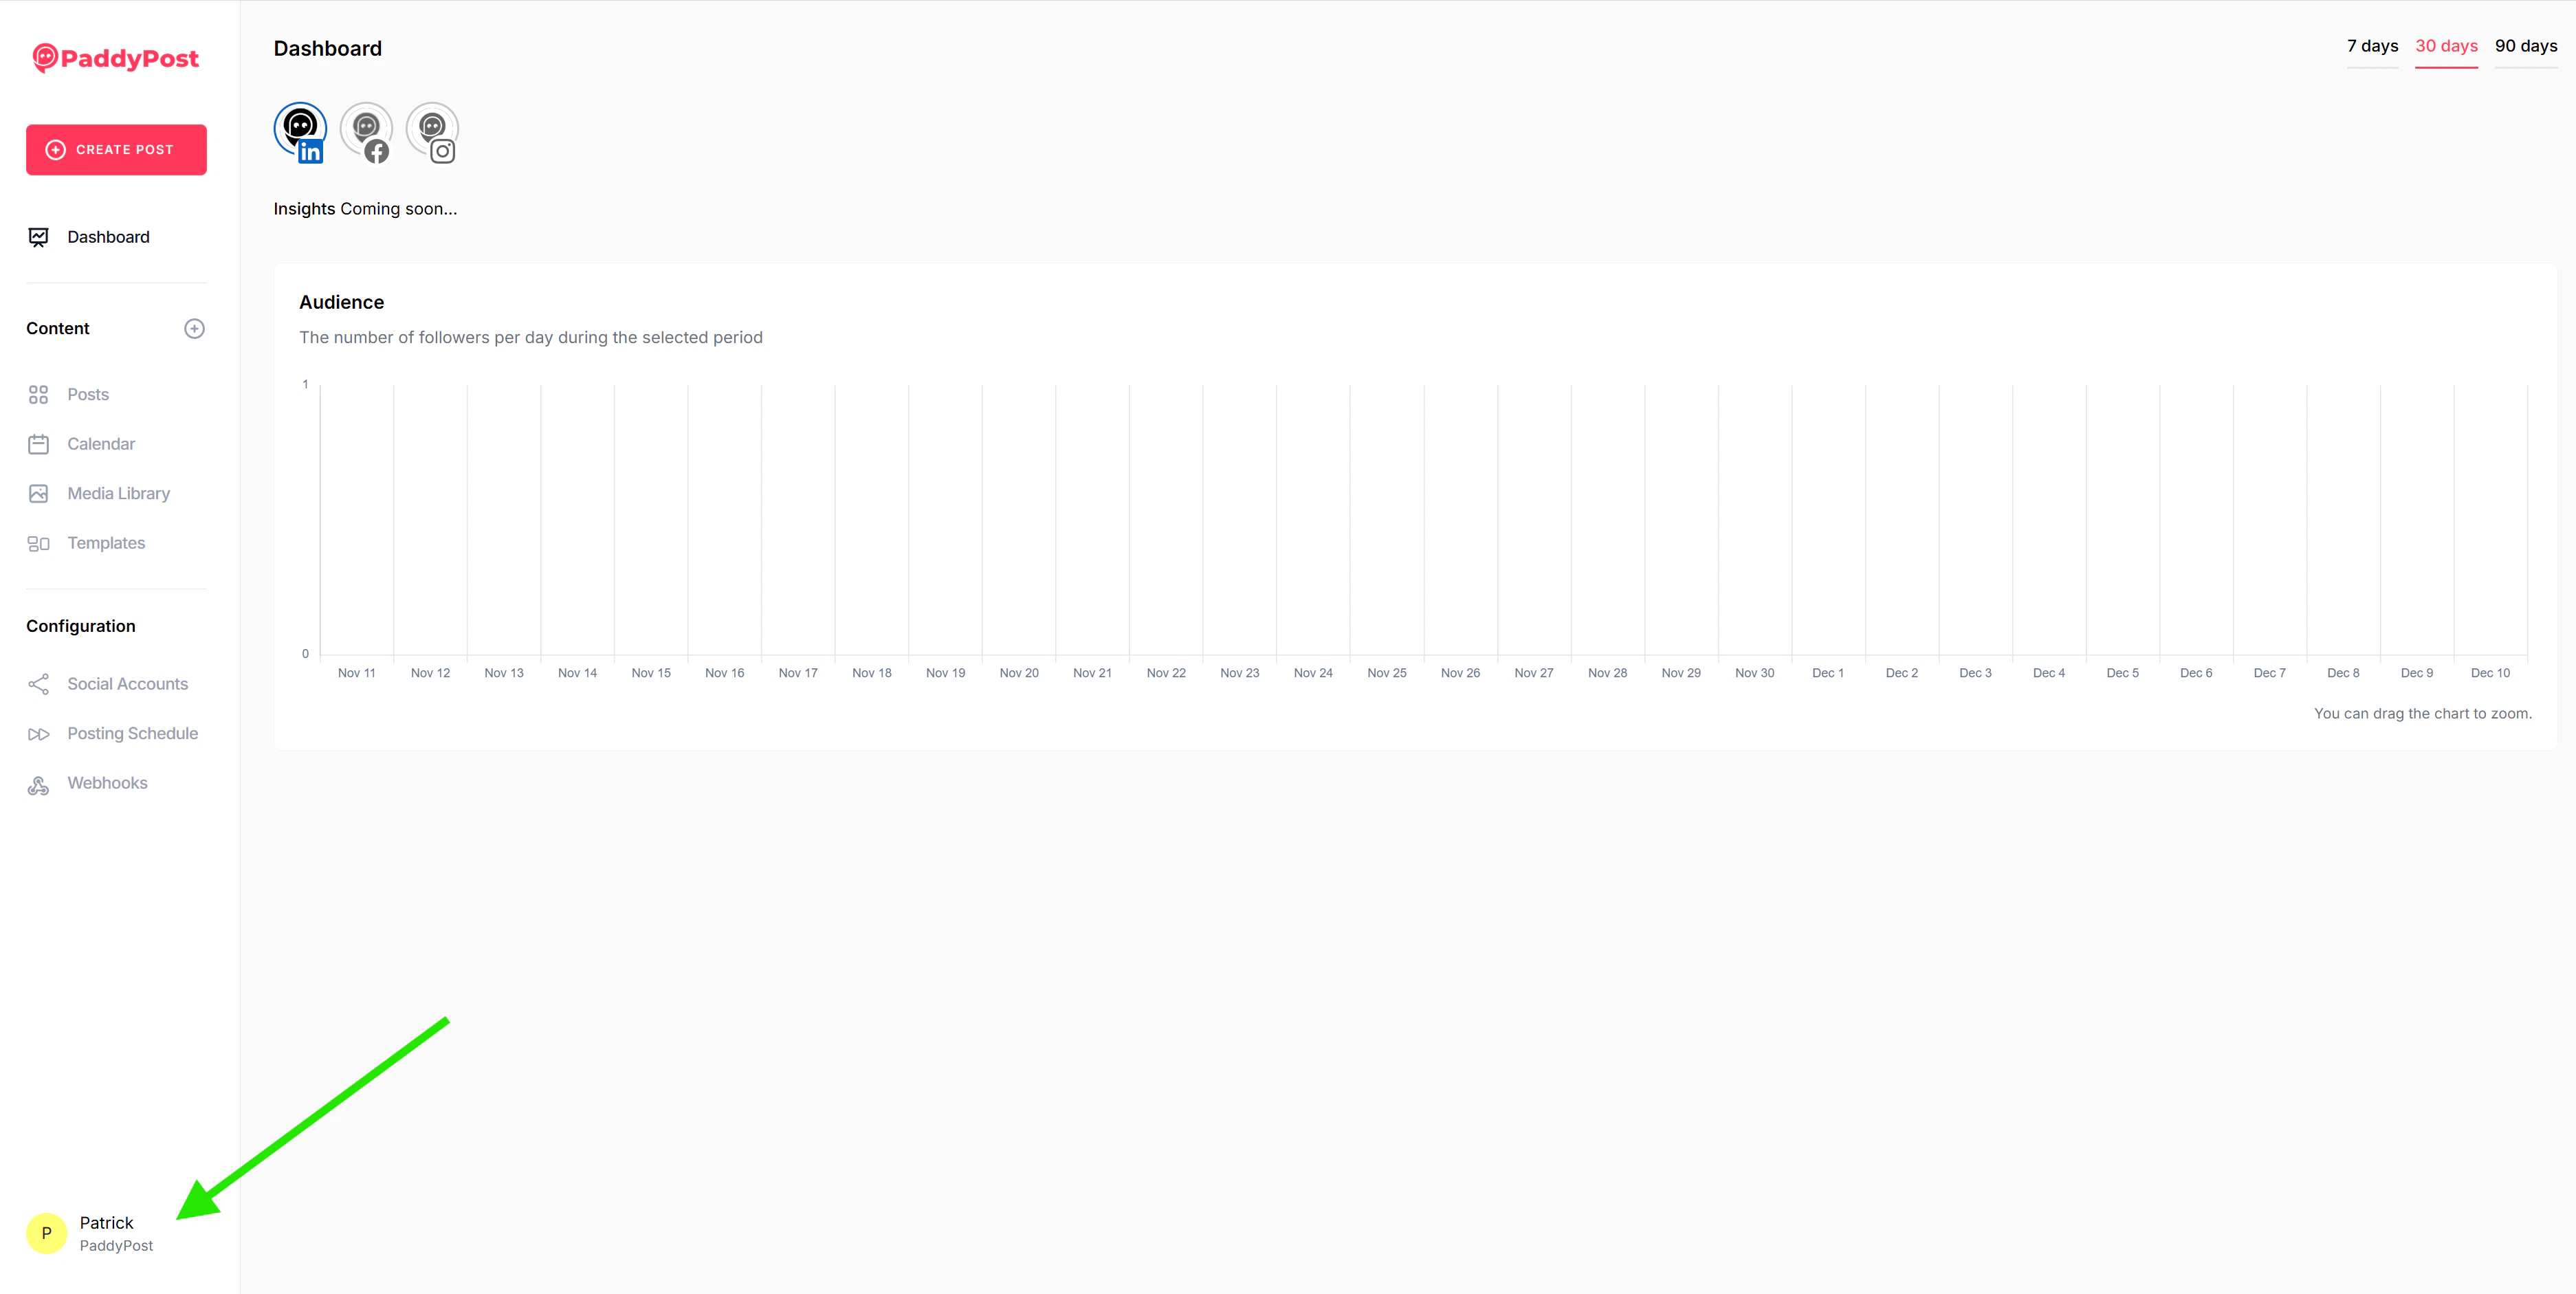Toggle the LinkedIn account avatar
Viewport: 2576px width, 1294px height.
[x=300, y=130]
